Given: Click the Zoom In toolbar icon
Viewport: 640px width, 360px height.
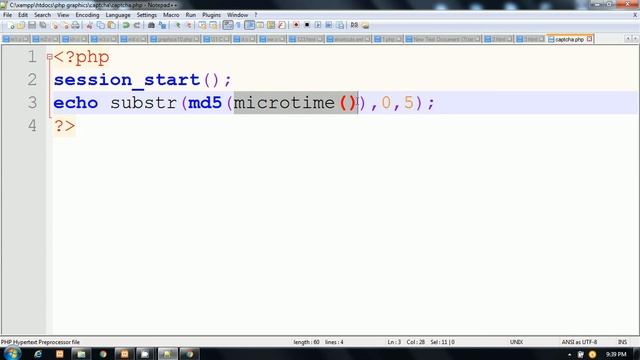Looking at the screenshot, I should 178,25.
